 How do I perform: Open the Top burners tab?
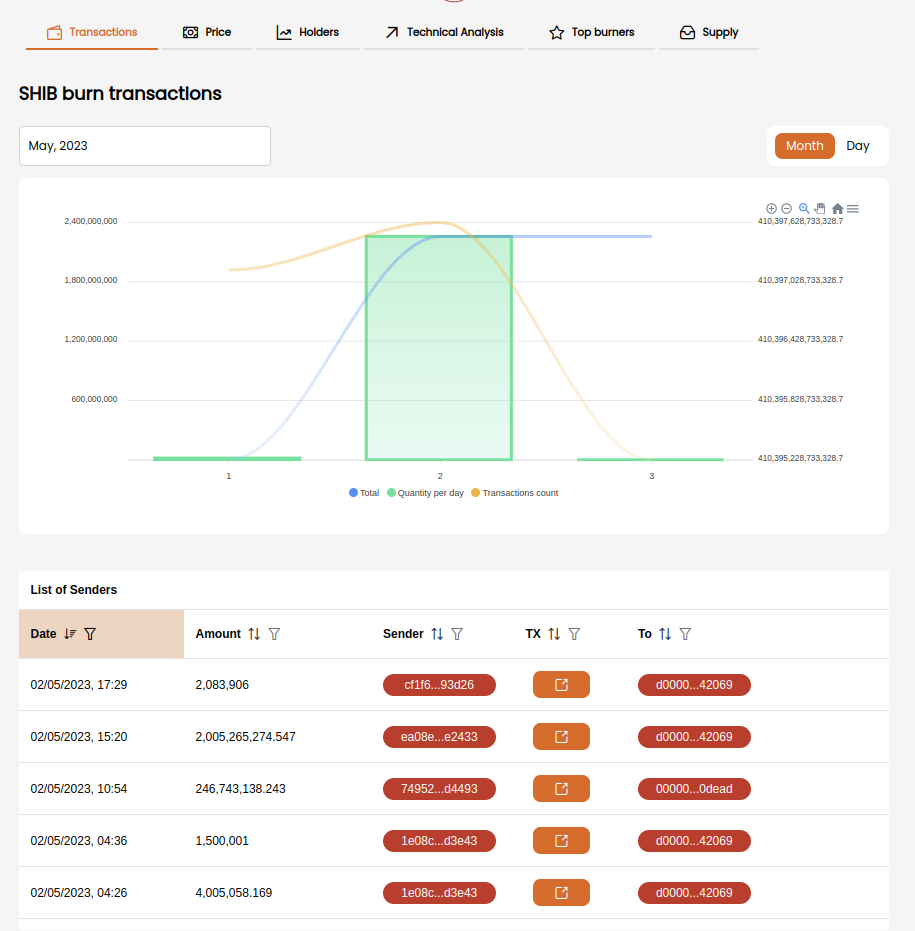(x=591, y=32)
